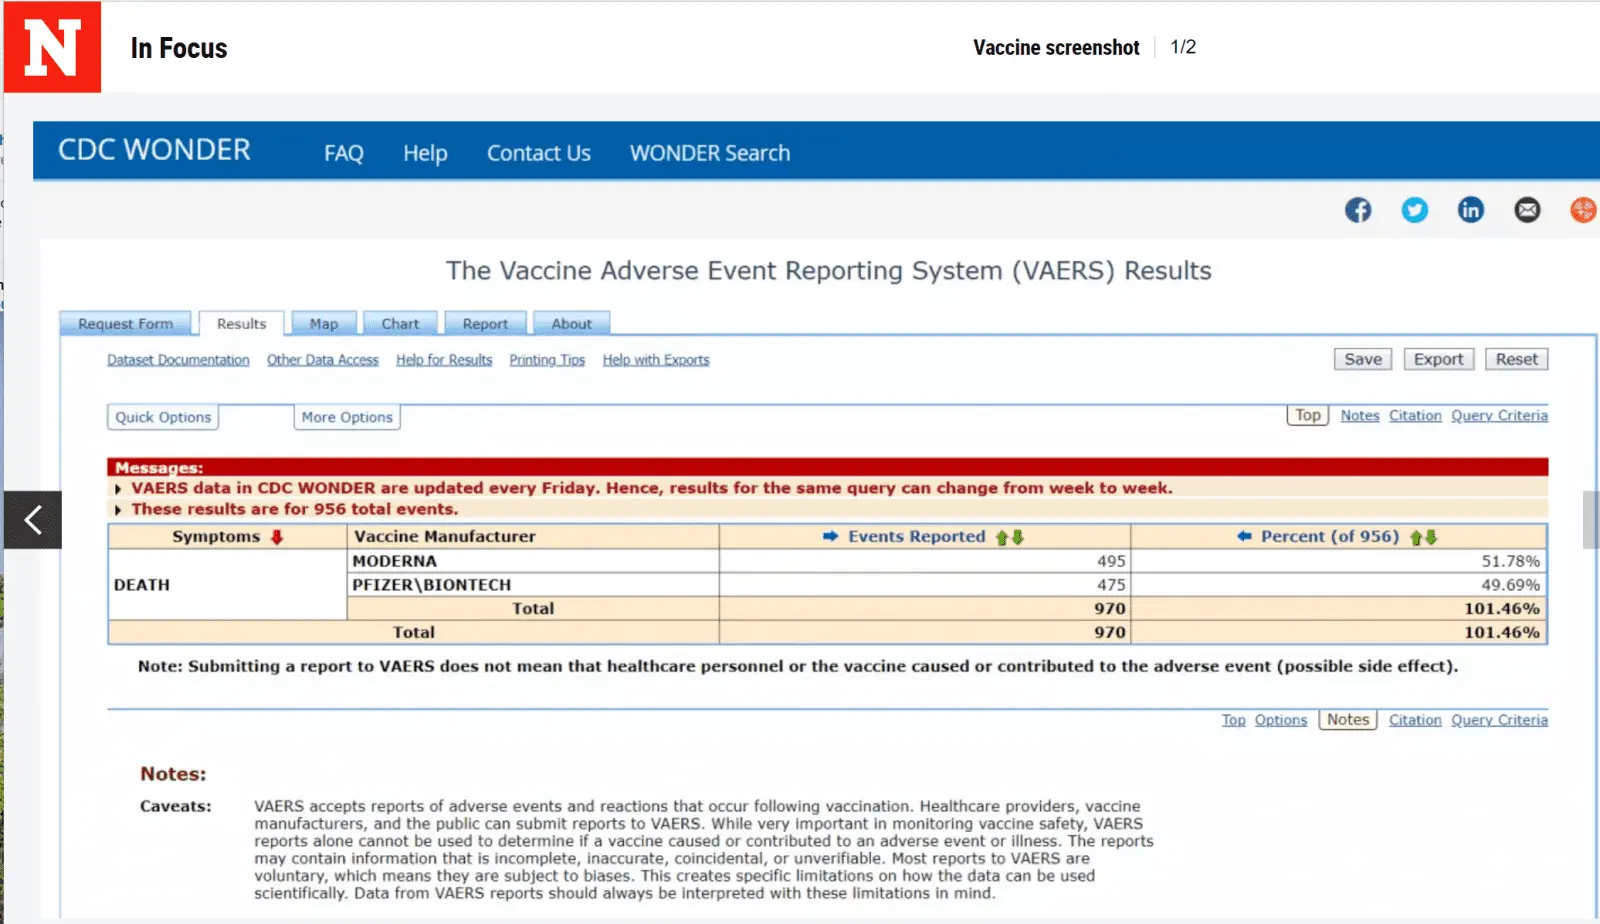Click the orange syndication icon
1600x924 pixels.
(1582, 210)
